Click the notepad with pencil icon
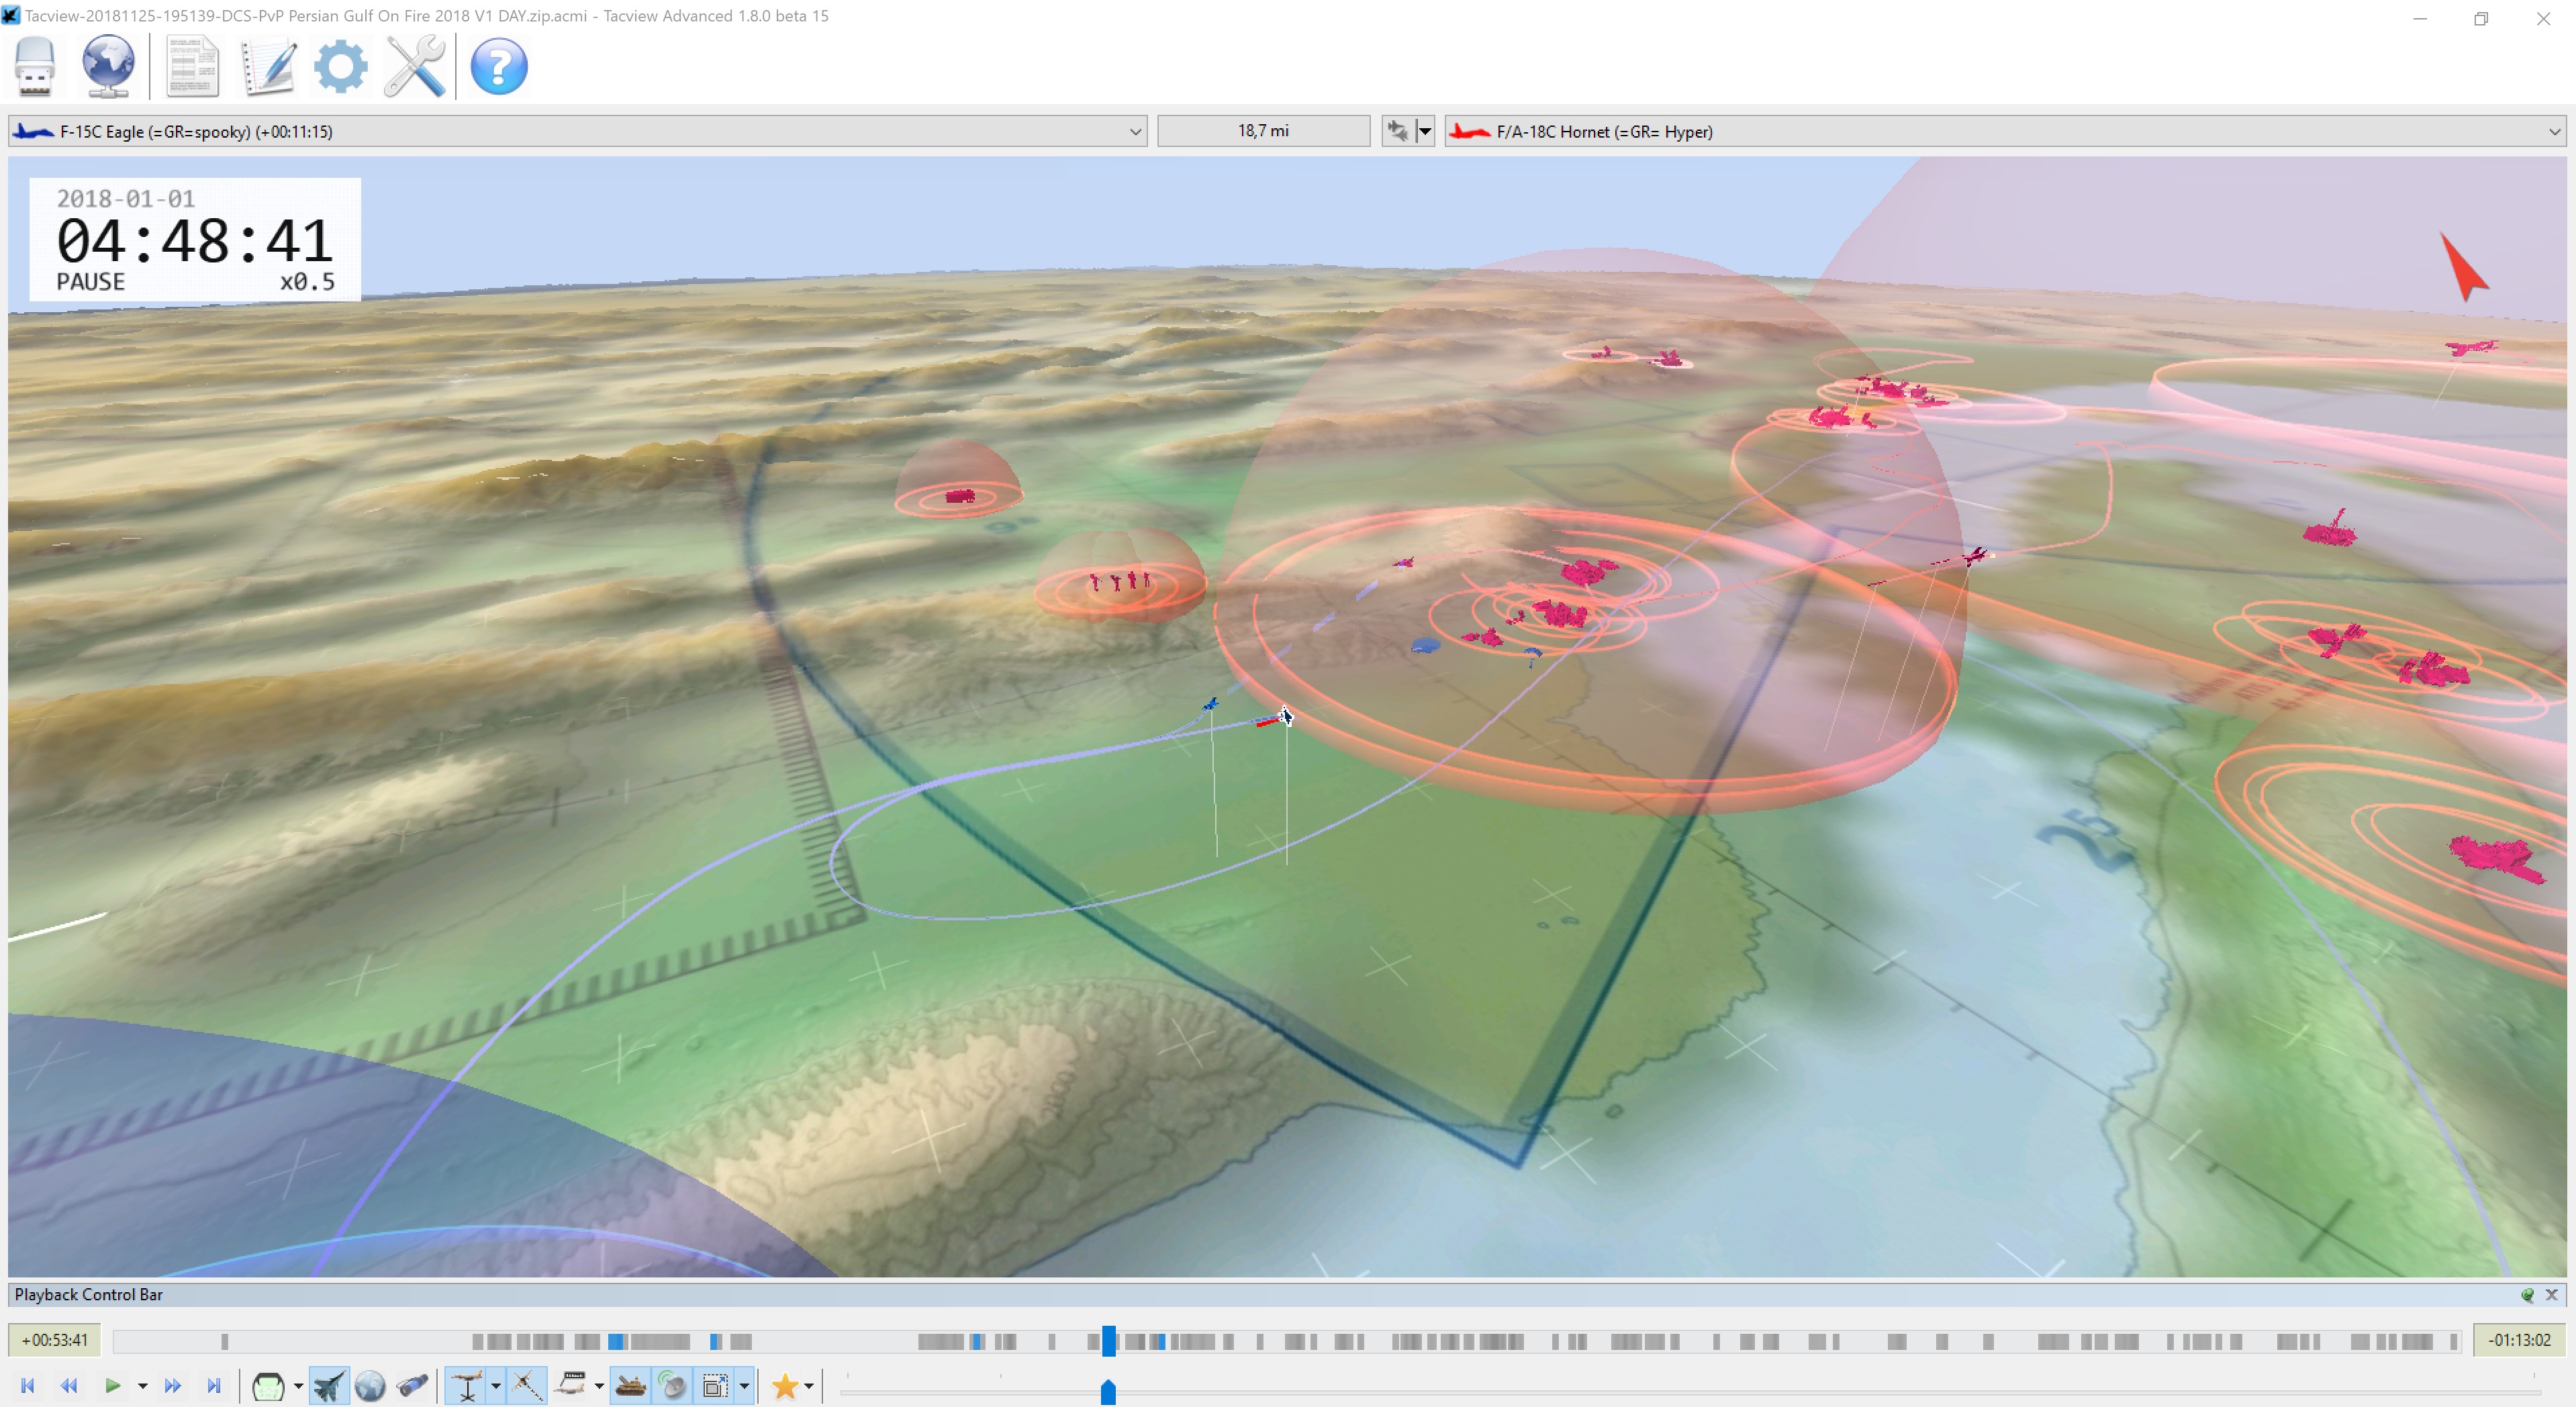The width and height of the screenshot is (2576, 1407). click(267, 66)
